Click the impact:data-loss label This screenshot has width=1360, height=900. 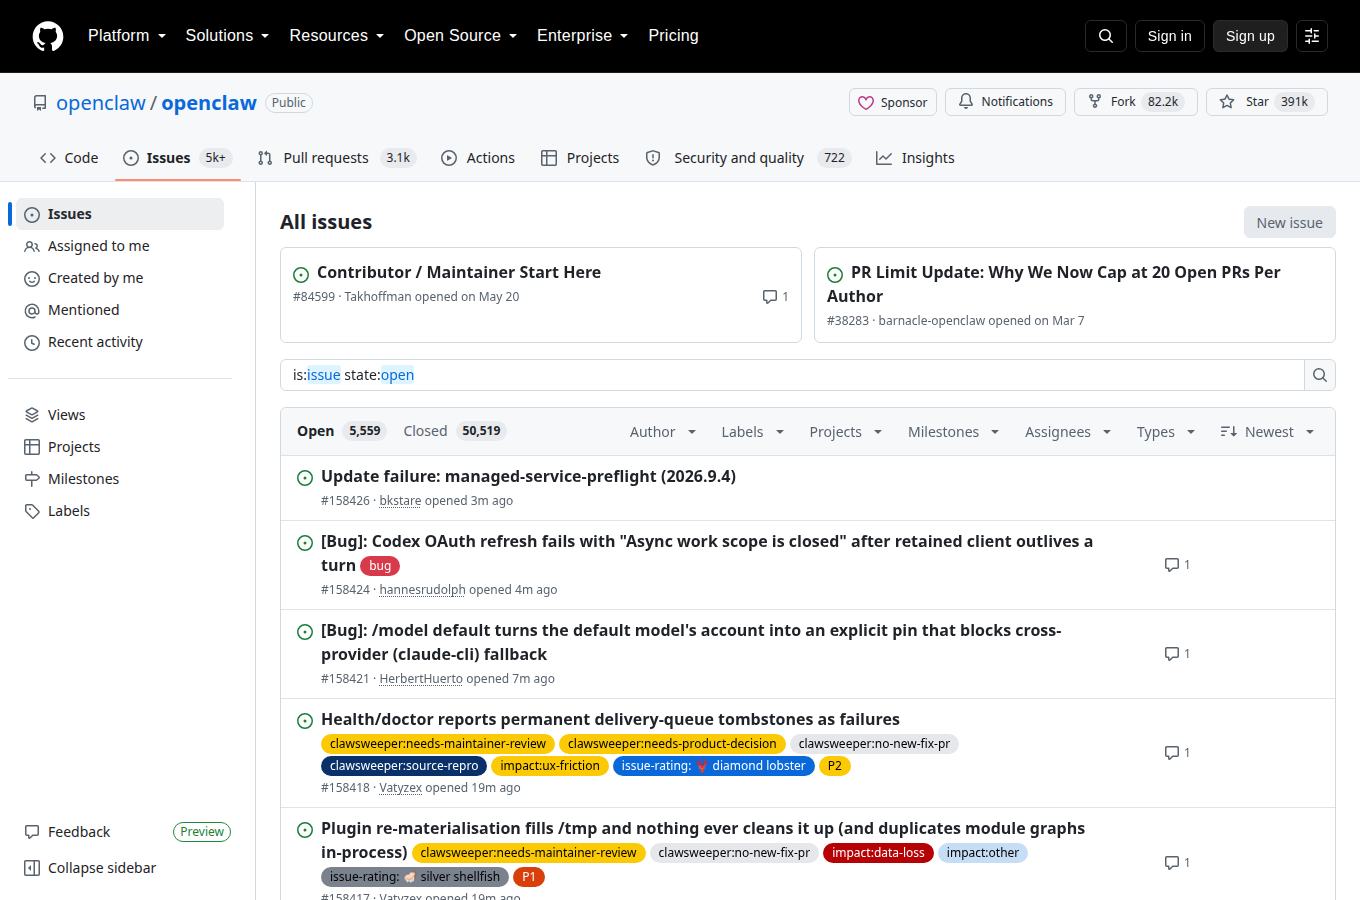(x=878, y=853)
